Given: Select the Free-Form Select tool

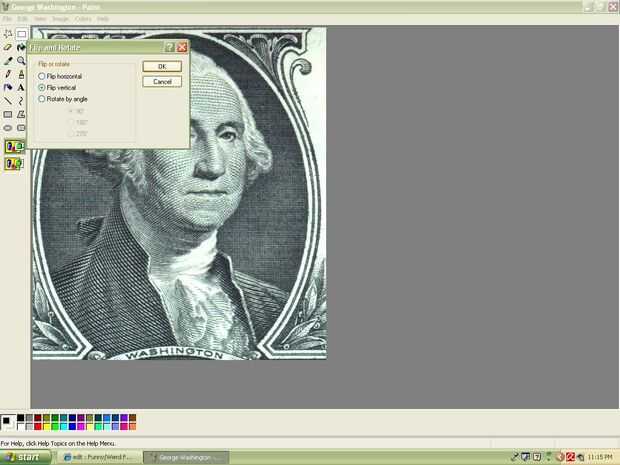Looking at the screenshot, I should pos(8,34).
